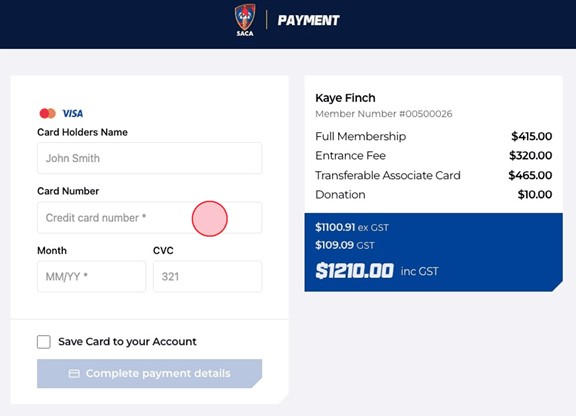
Task: Click the VISA logo icon
Action: 72,114
